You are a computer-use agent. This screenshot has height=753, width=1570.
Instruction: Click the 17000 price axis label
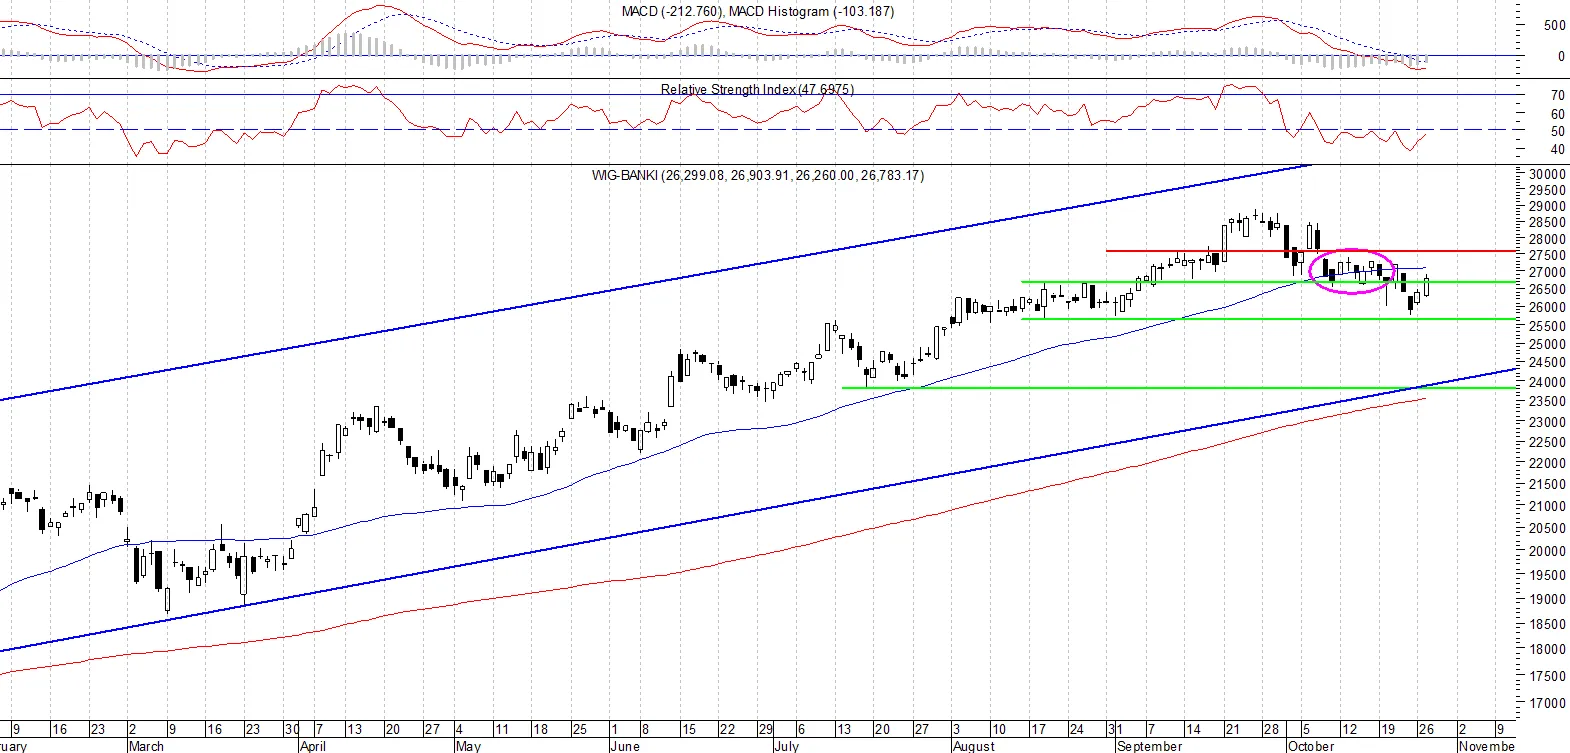(x=1547, y=703)
